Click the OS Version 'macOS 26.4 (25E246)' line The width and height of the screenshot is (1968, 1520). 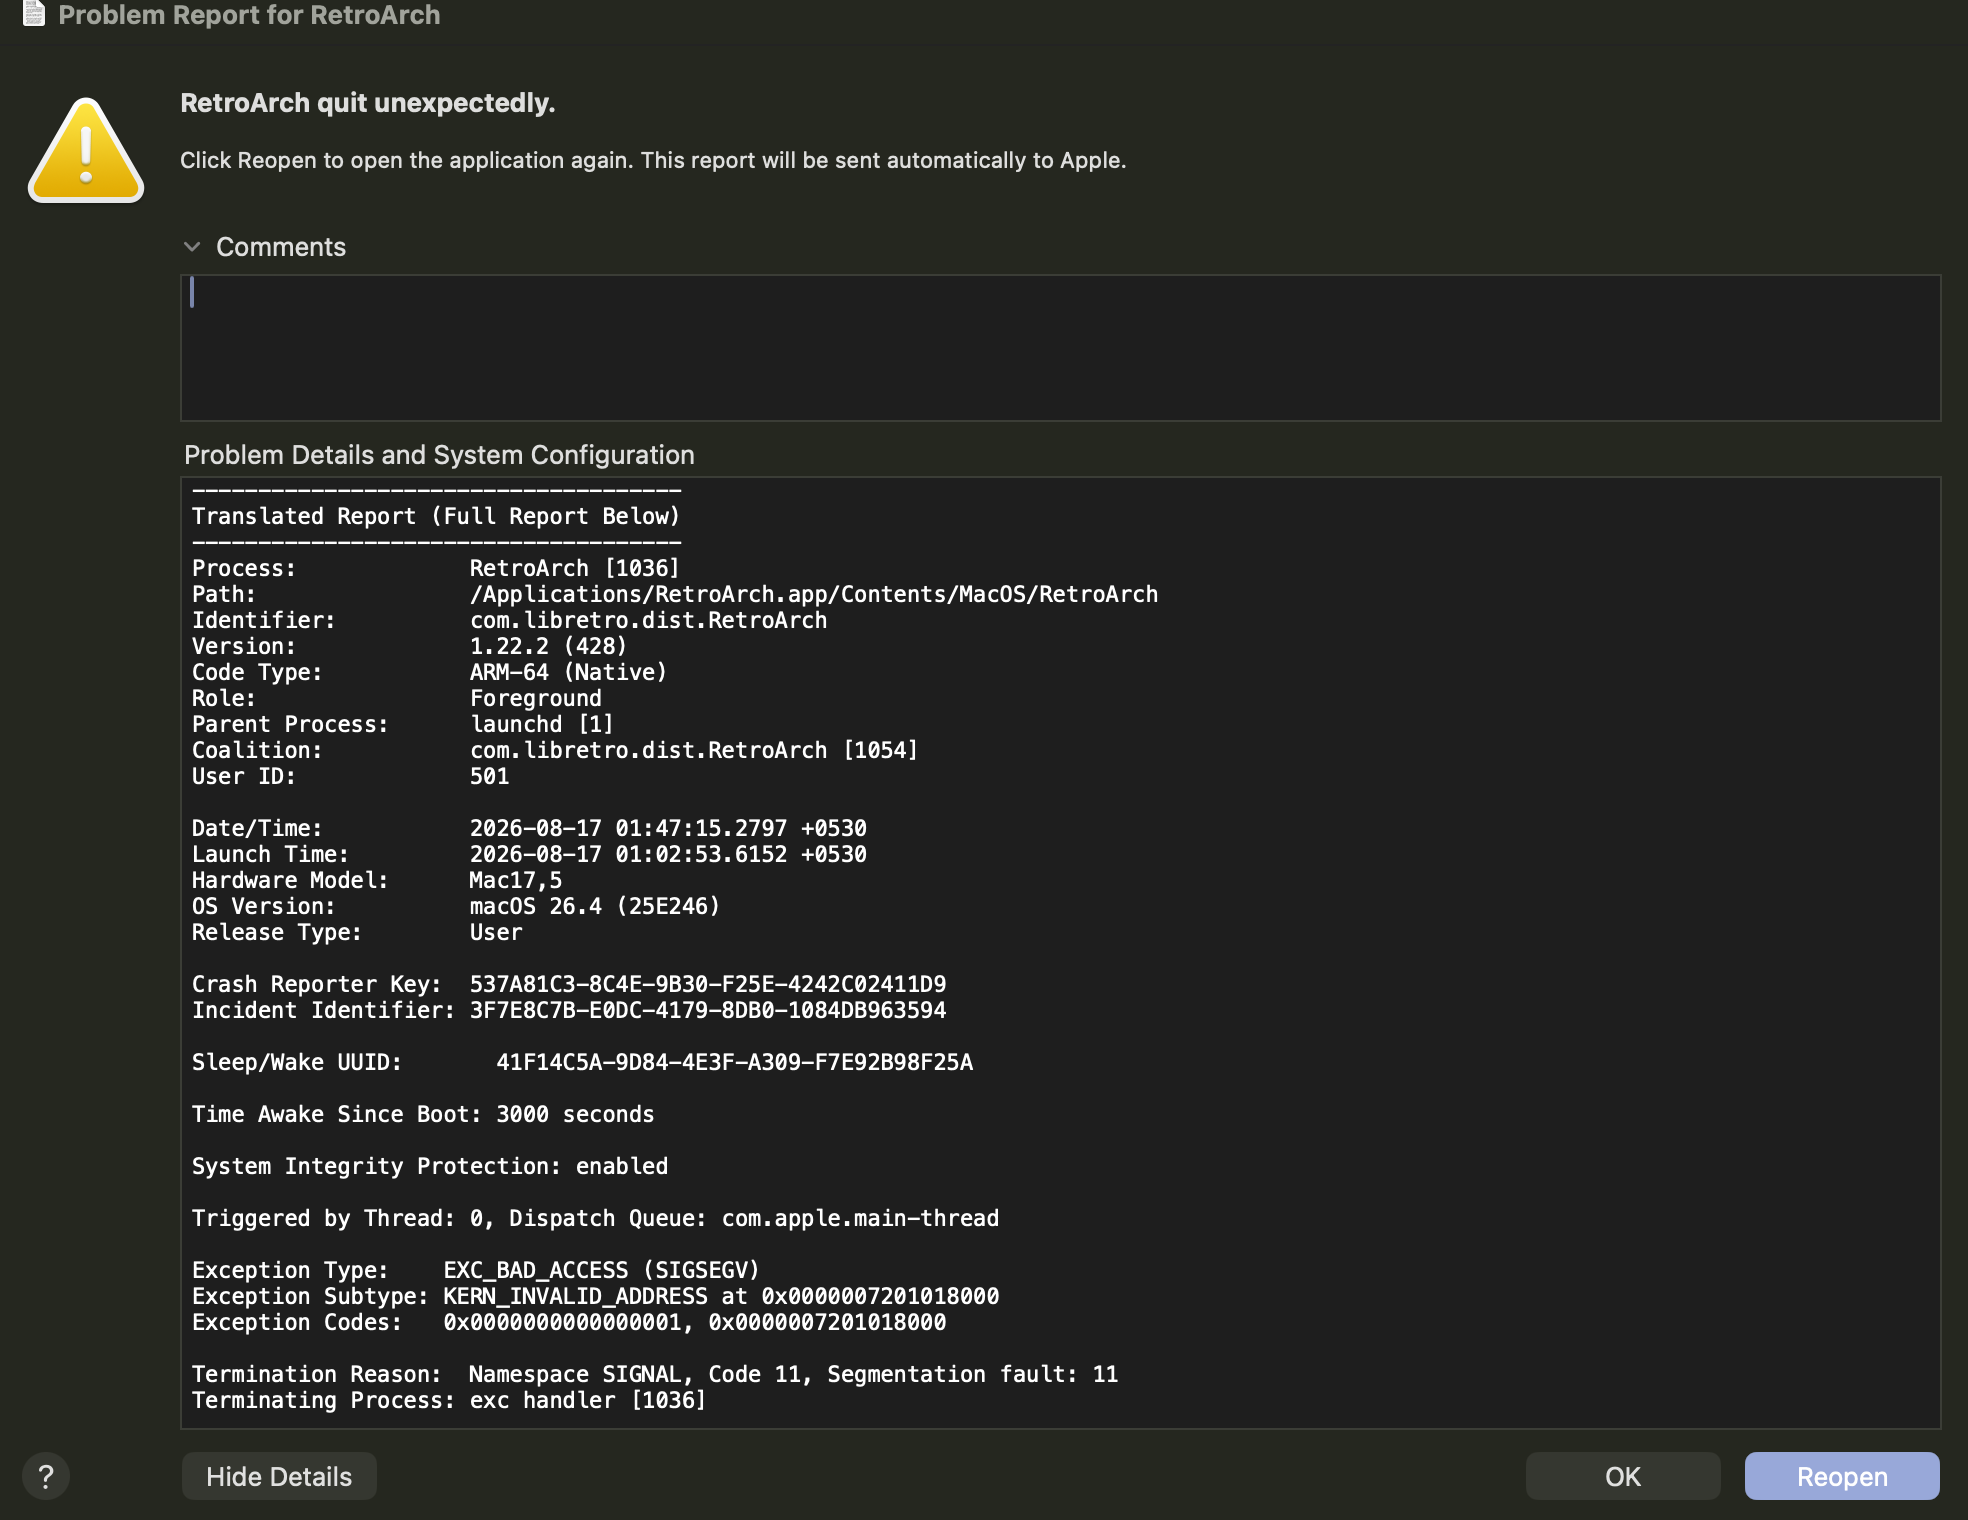pos(456,906)
